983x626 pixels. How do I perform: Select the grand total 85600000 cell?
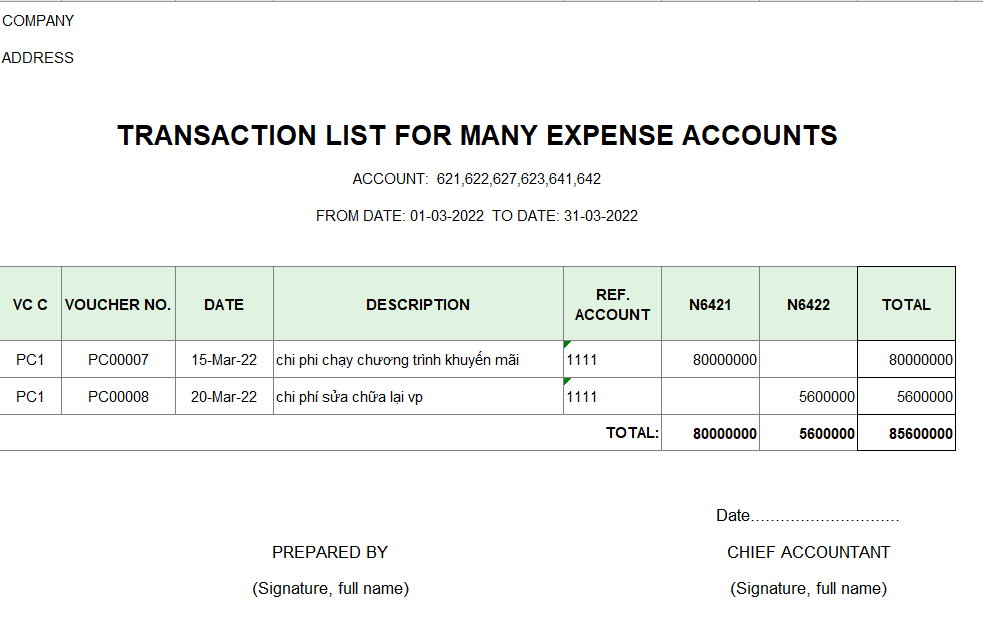907,433
